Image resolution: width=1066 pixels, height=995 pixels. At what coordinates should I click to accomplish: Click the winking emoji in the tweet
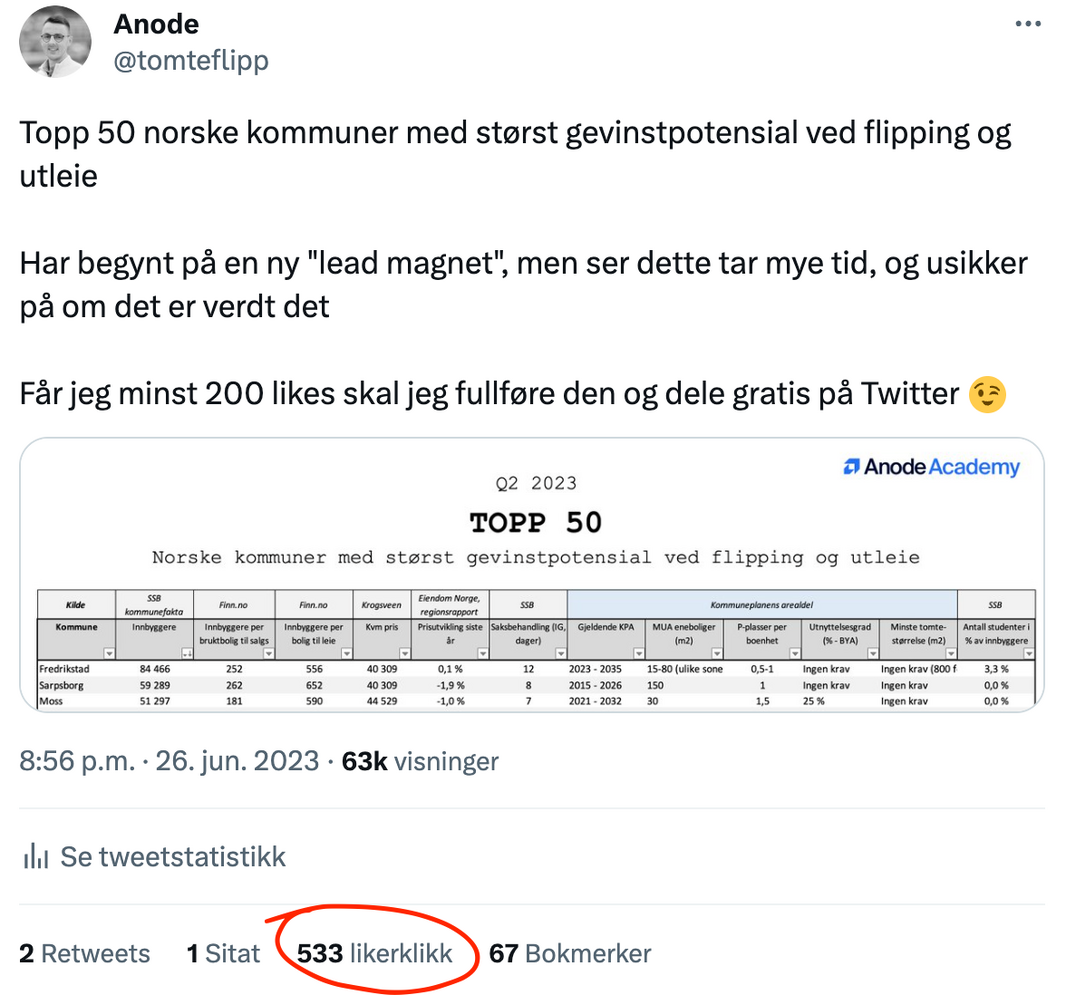[988, 394]
